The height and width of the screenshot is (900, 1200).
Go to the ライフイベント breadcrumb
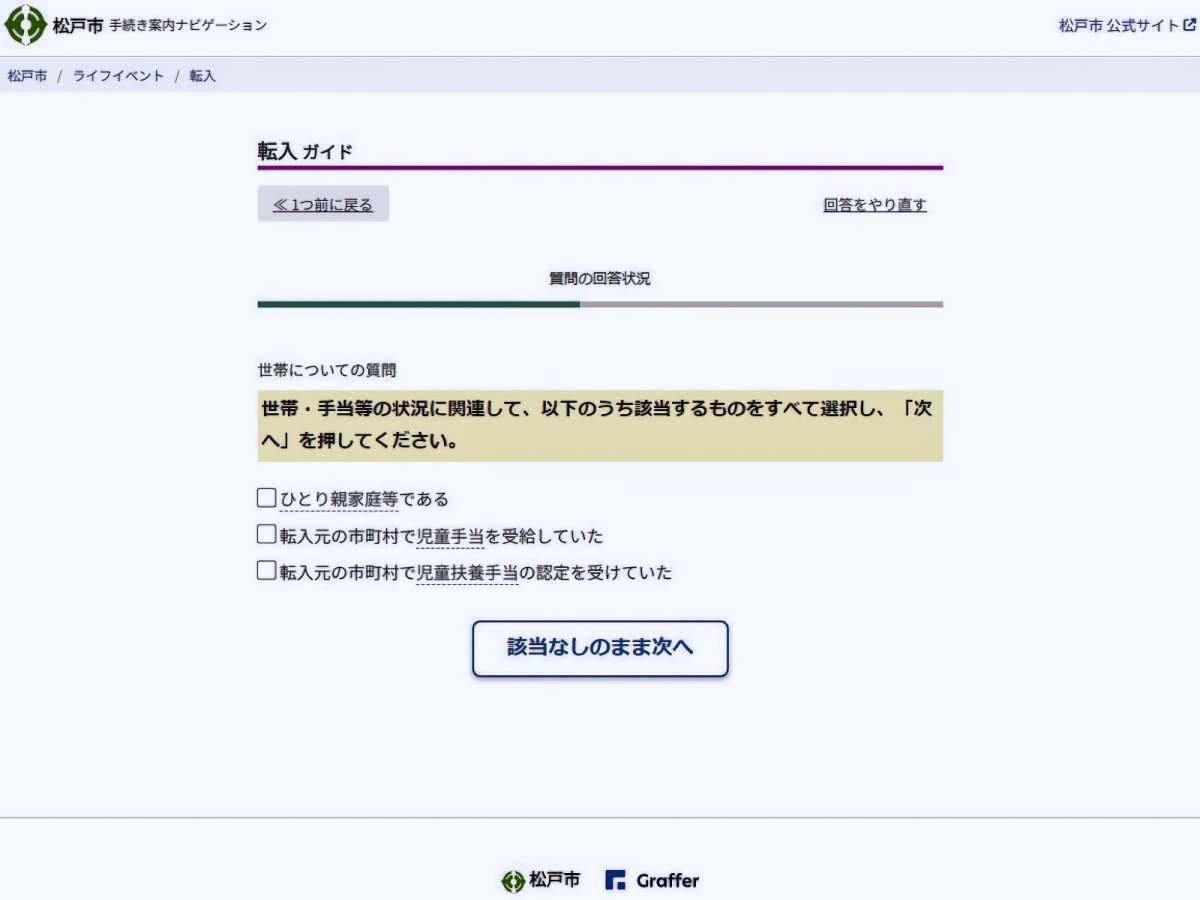pos(118,76)
